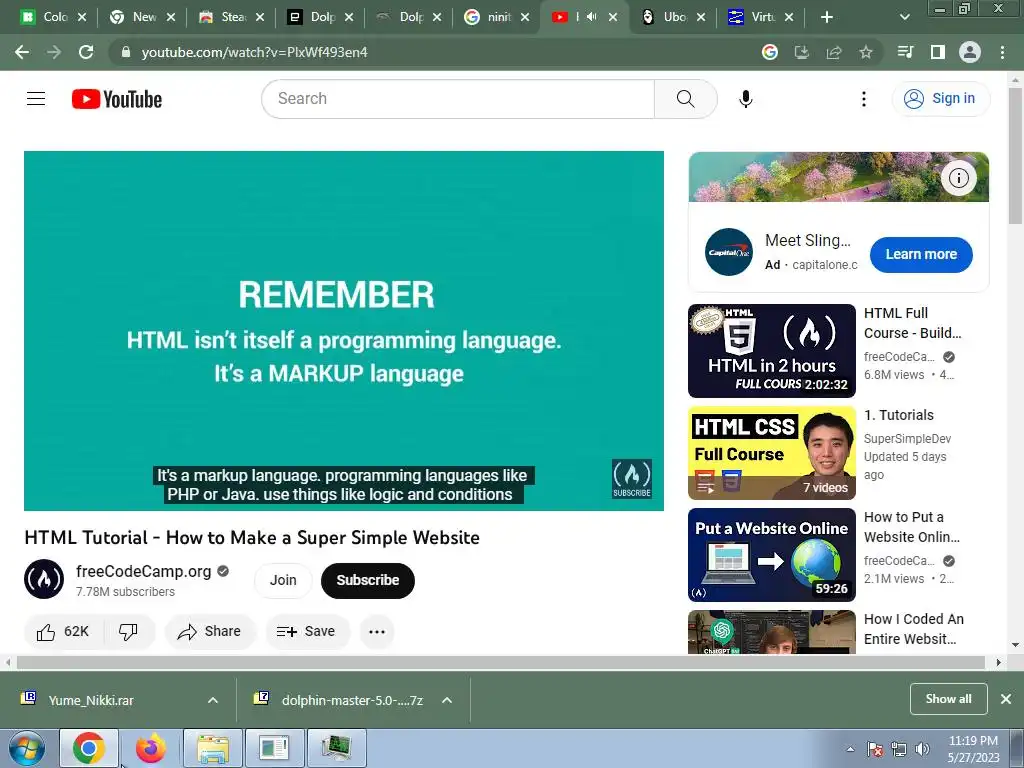This screenshot has height=768, width=1024.
Task: Click the Join button
Action: click(283, 580)
